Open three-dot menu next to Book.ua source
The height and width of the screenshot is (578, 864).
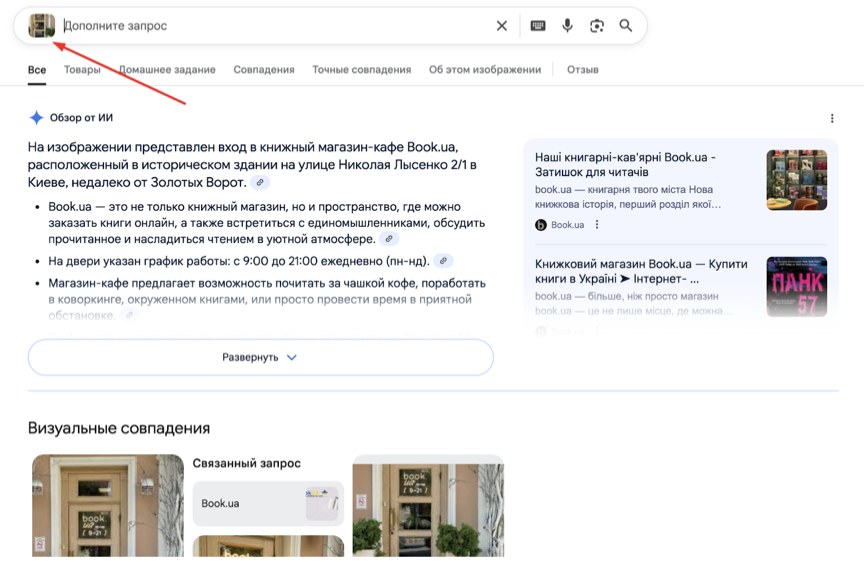(x=597, y=225)
